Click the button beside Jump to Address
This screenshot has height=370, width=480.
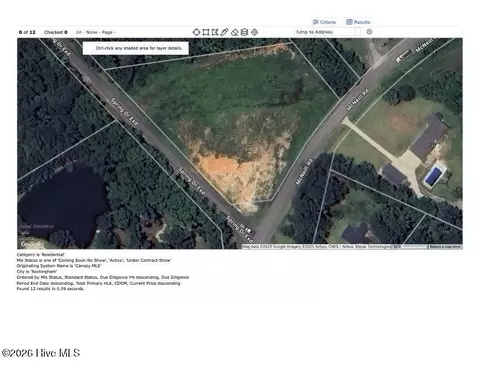(x=357, y=32)
